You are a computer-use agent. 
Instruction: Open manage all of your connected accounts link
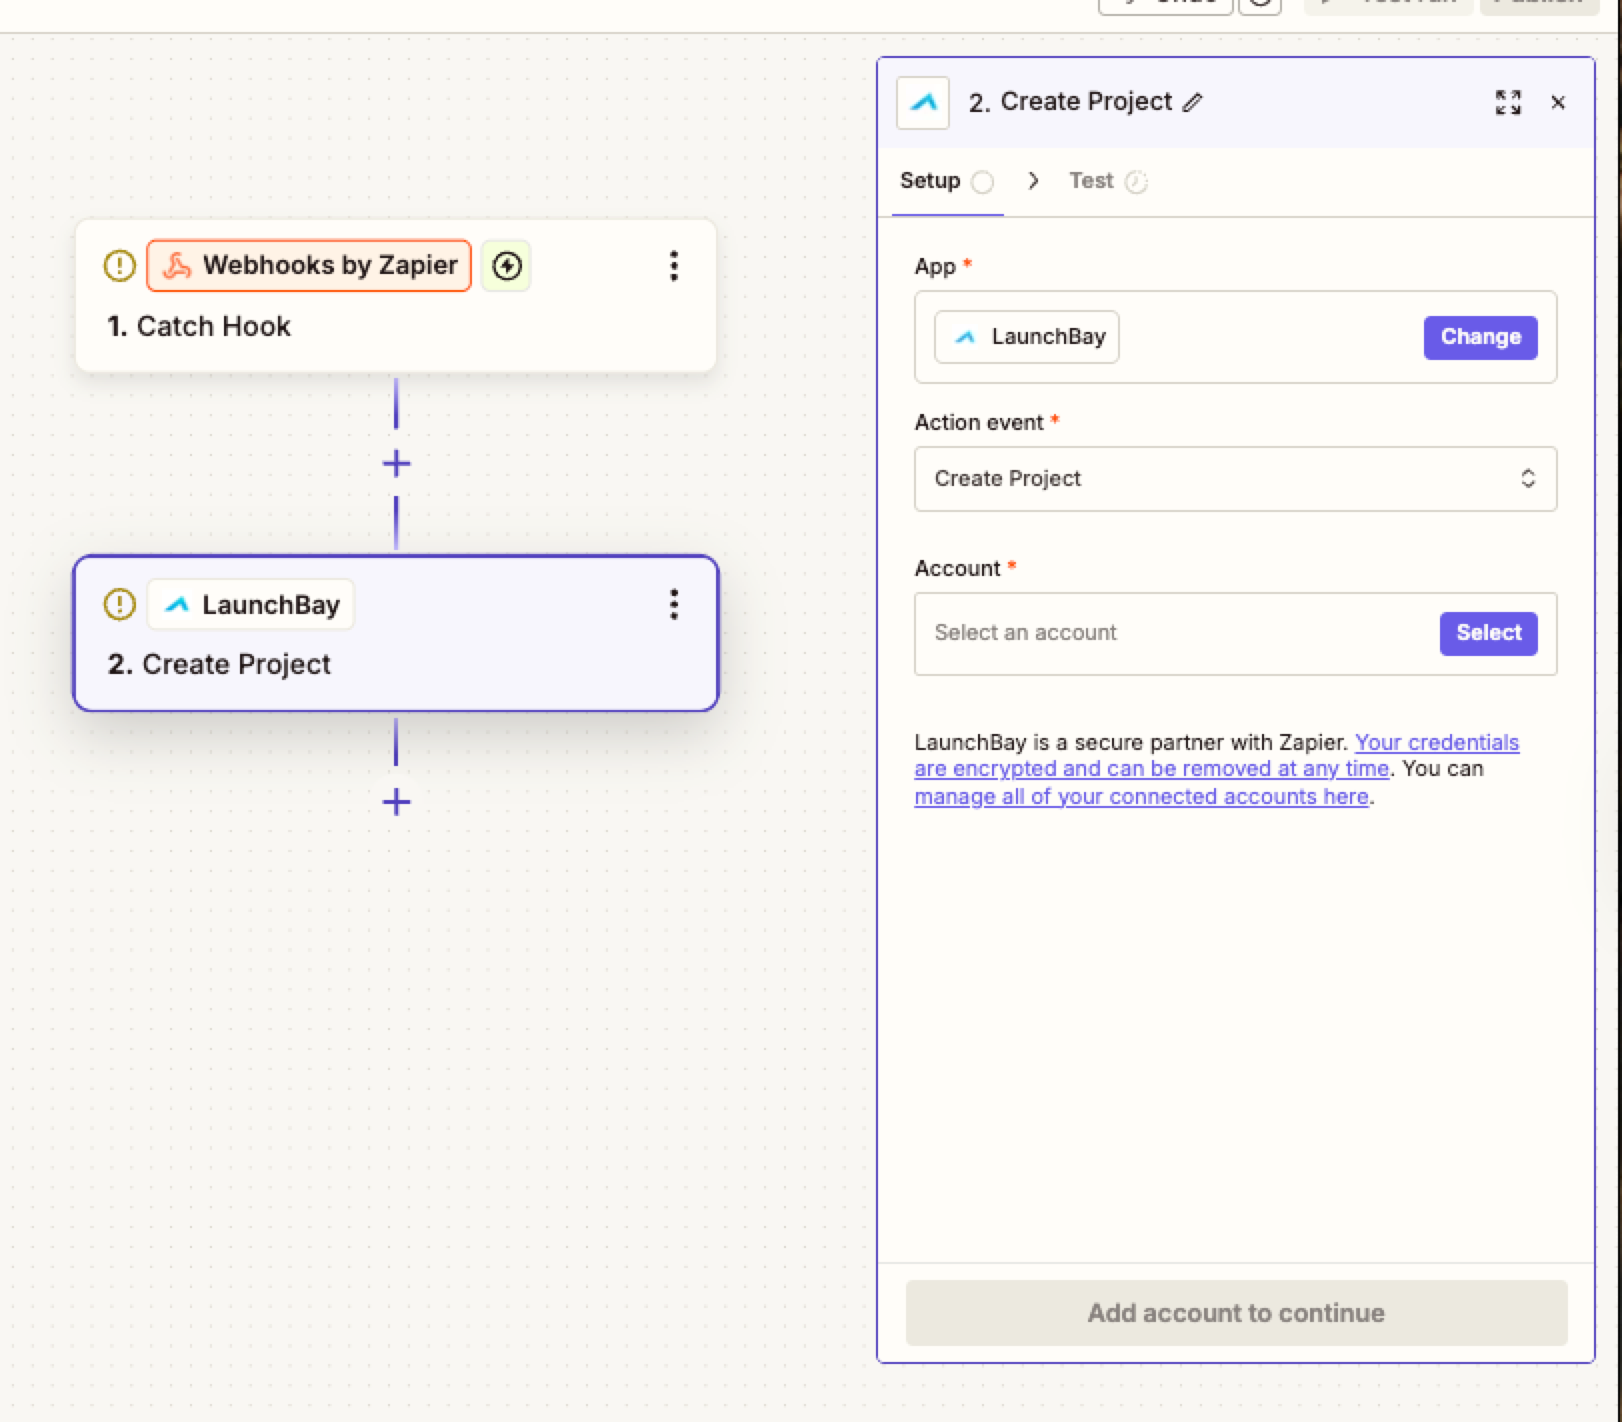click(x=1141, y=797)
